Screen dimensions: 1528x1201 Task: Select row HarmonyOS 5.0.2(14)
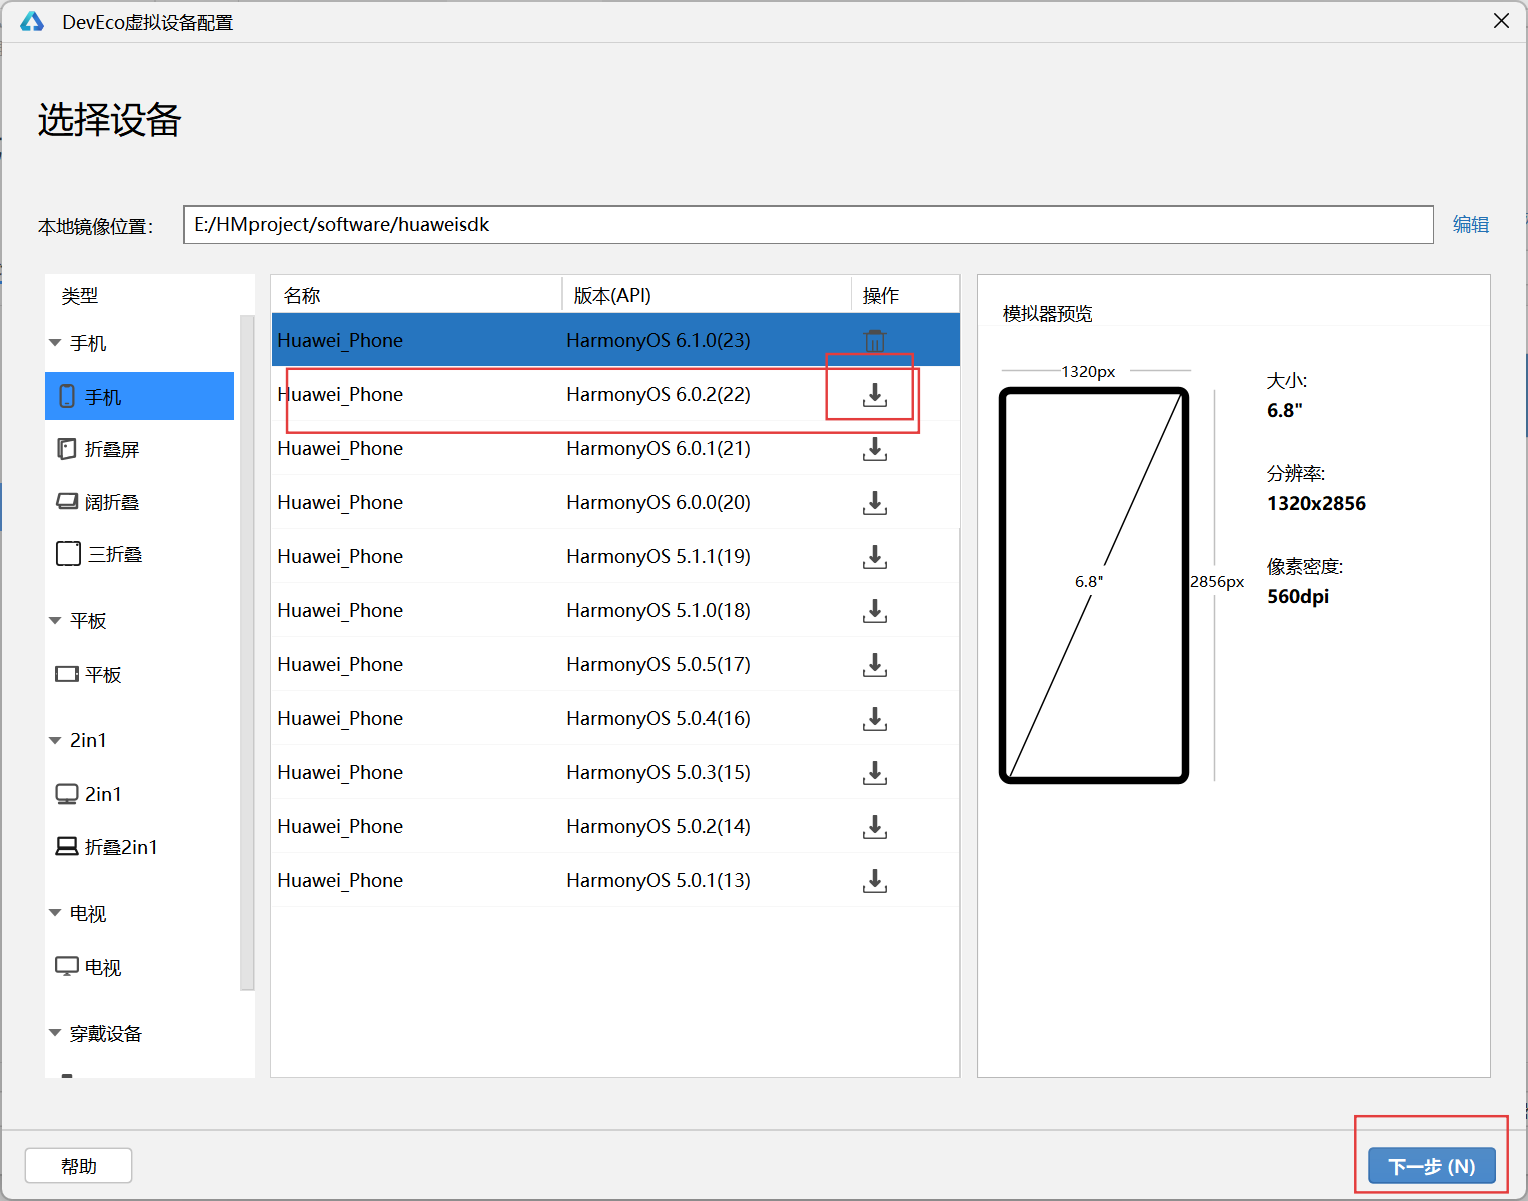(x=615, y=826)
